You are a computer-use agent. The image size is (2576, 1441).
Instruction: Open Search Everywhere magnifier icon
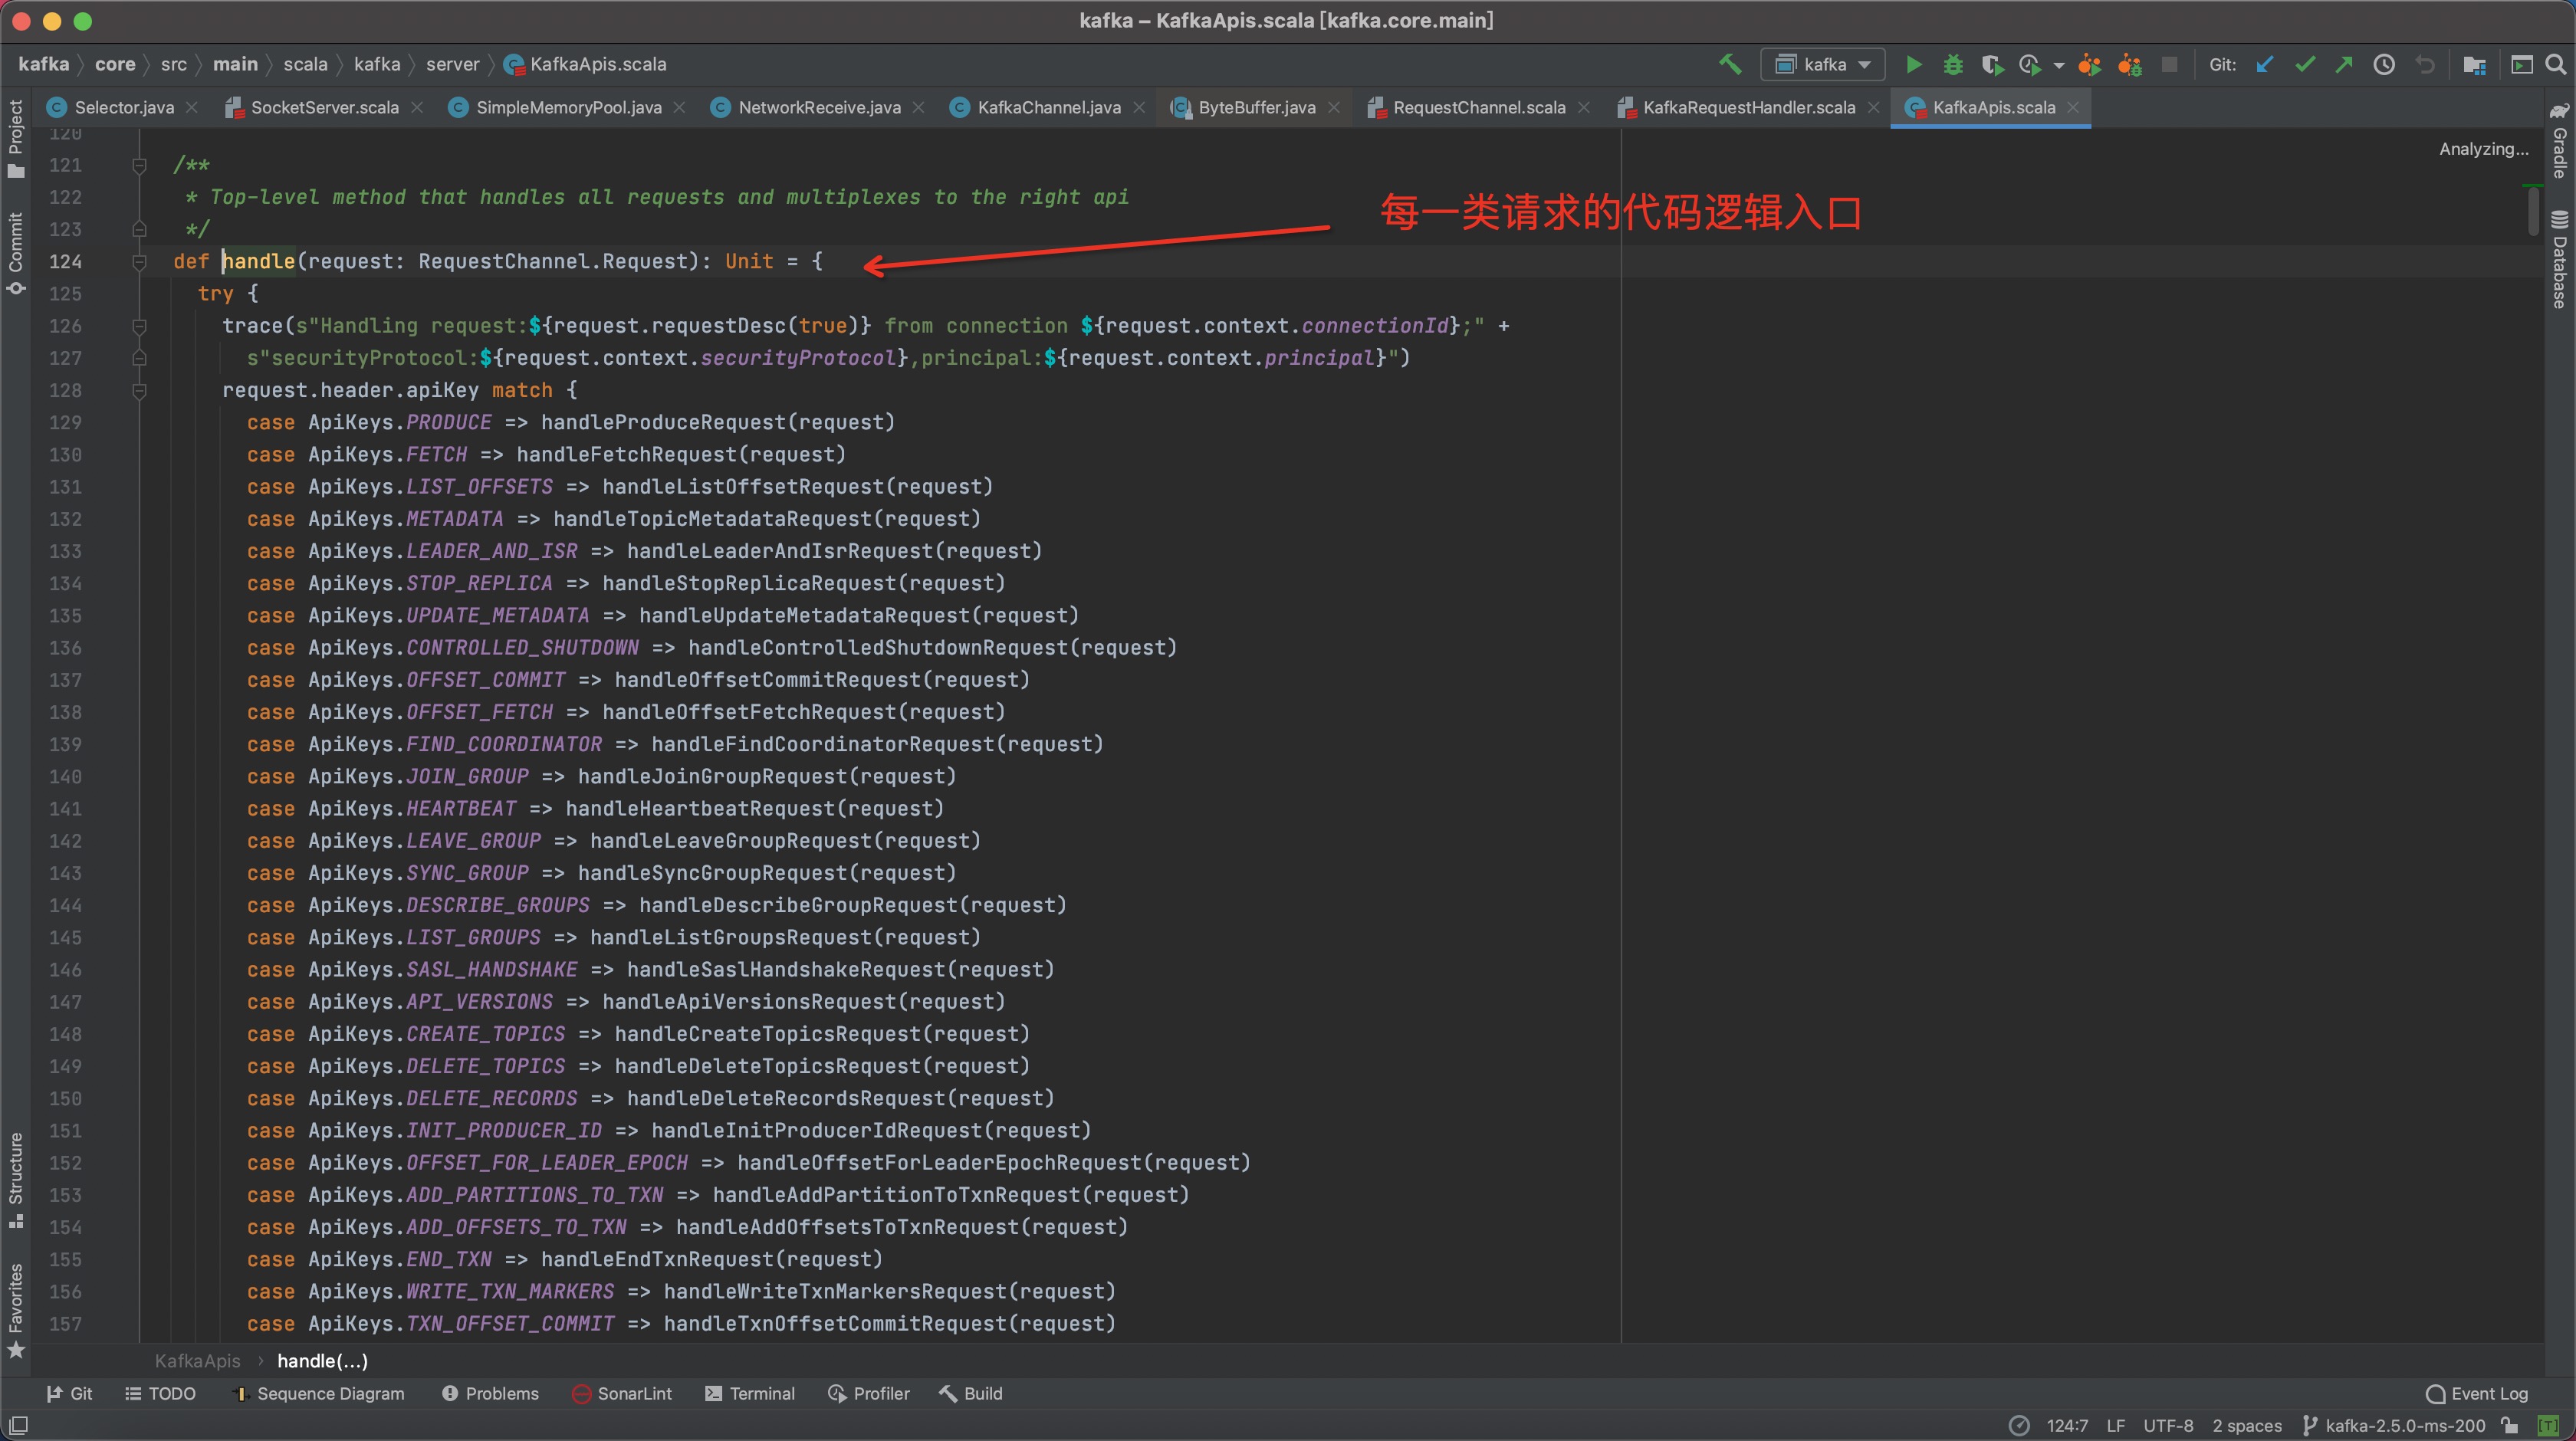tap(2555, 65)
